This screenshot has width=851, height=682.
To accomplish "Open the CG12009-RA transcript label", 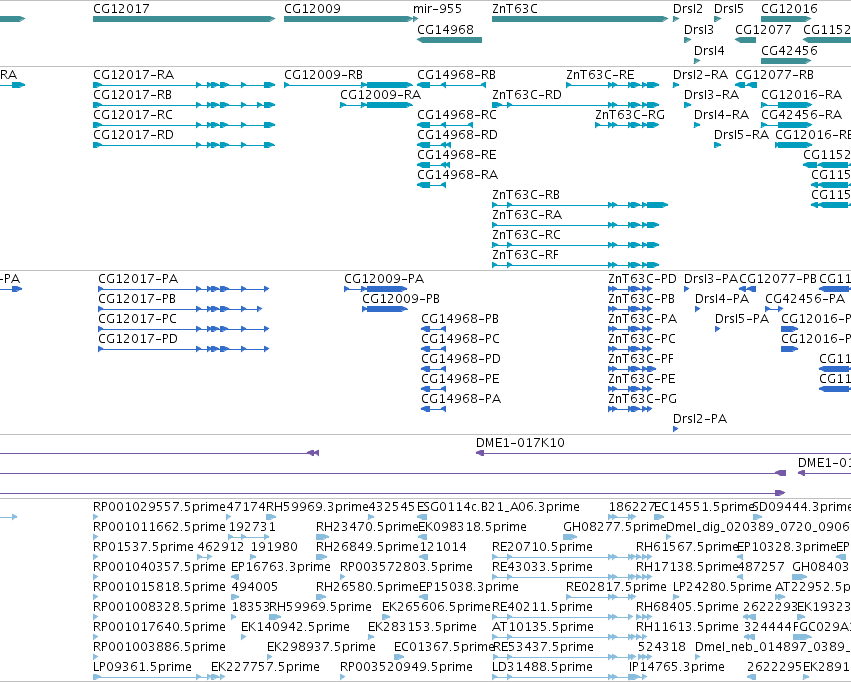I will (380, 95).
